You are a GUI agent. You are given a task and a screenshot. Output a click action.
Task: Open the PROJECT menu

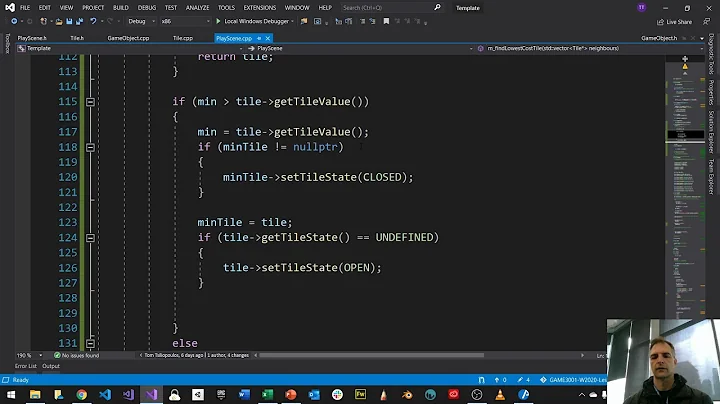click(x=93, y=8)
